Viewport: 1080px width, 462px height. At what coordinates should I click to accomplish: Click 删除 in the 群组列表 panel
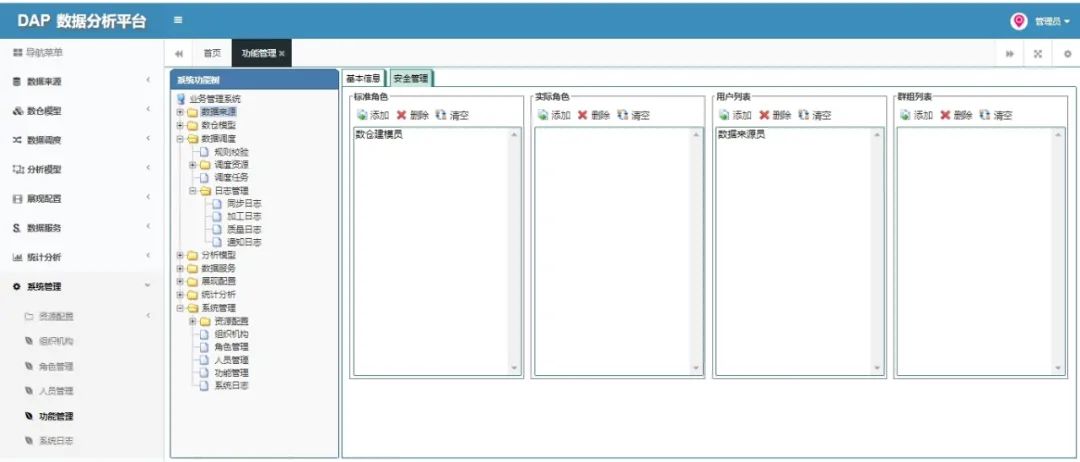pos(957,115)
